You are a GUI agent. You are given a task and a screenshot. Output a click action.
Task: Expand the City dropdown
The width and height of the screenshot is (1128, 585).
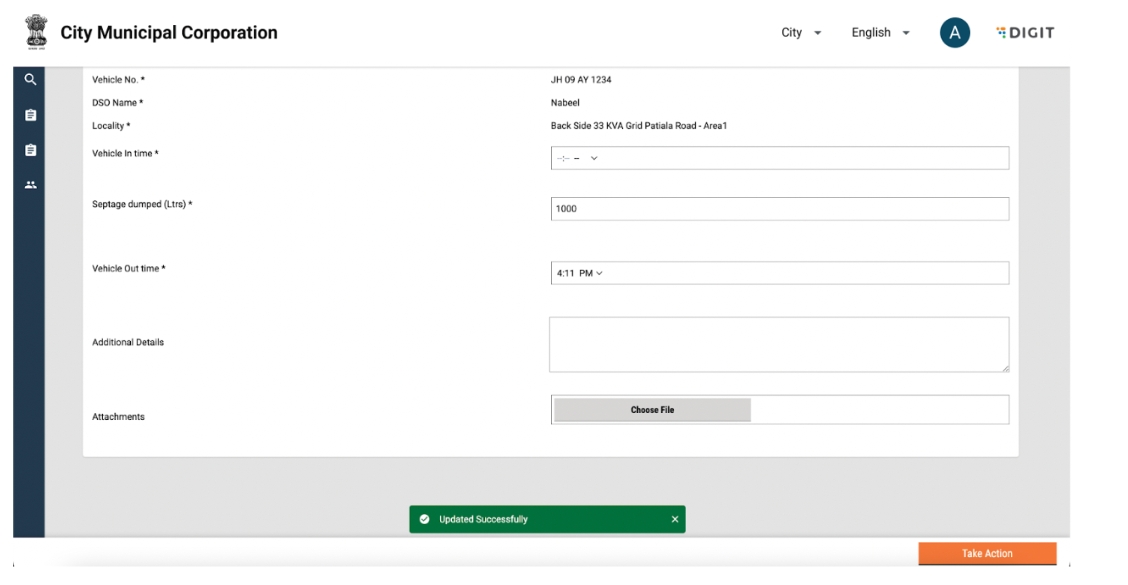(801, 33)
